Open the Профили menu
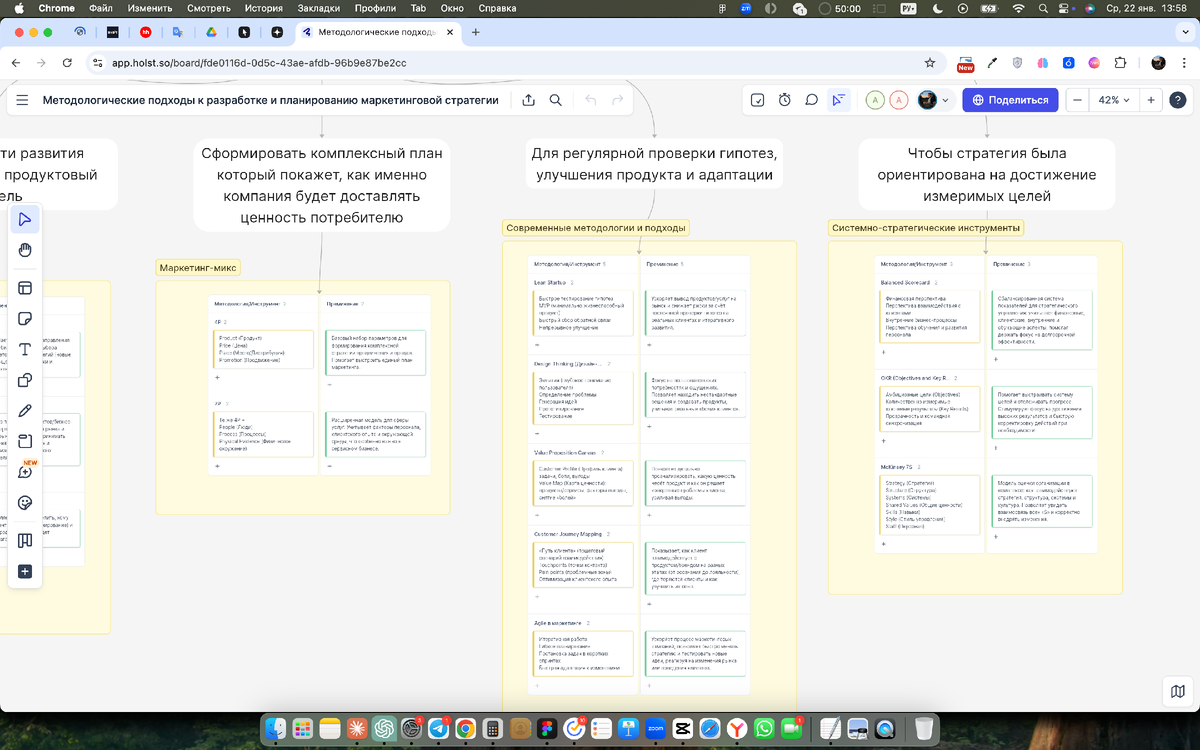Image resolution: width=1200 pixels, height=750 pixels. click(375, 8)
